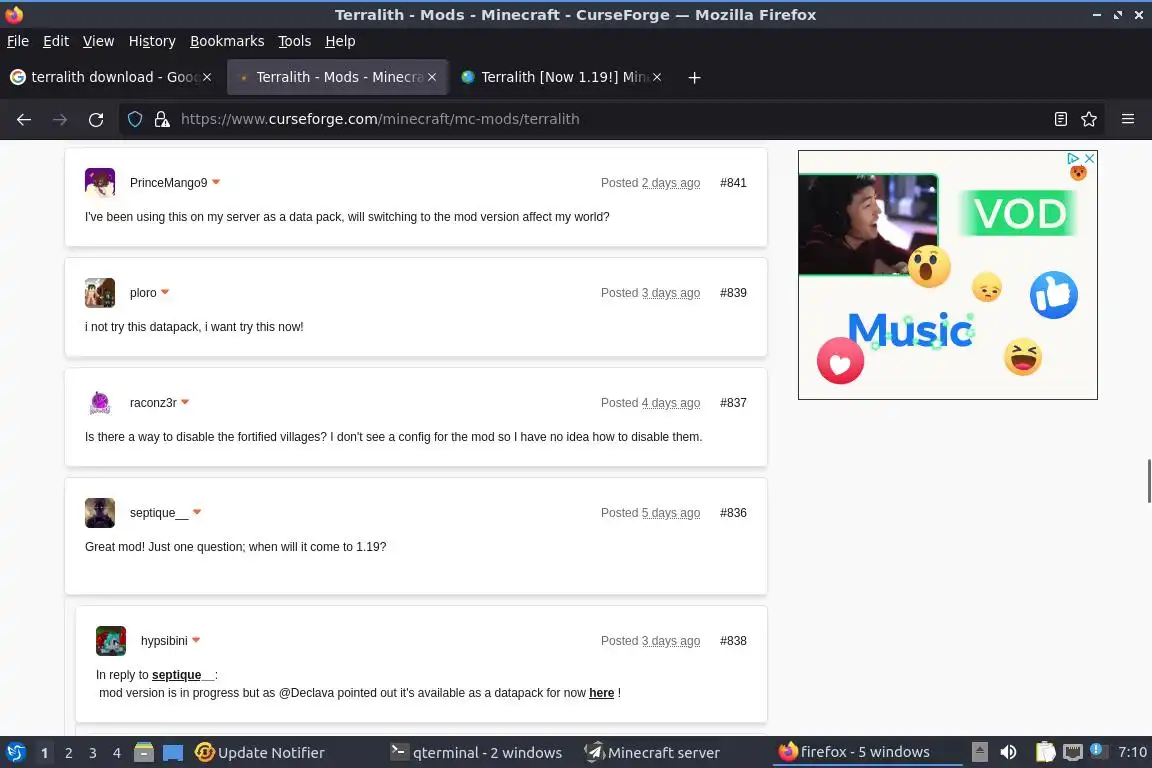This screenshot has height=768, width=1152.
Task: Open PrinceMango9's avatar
Action: 100,183
